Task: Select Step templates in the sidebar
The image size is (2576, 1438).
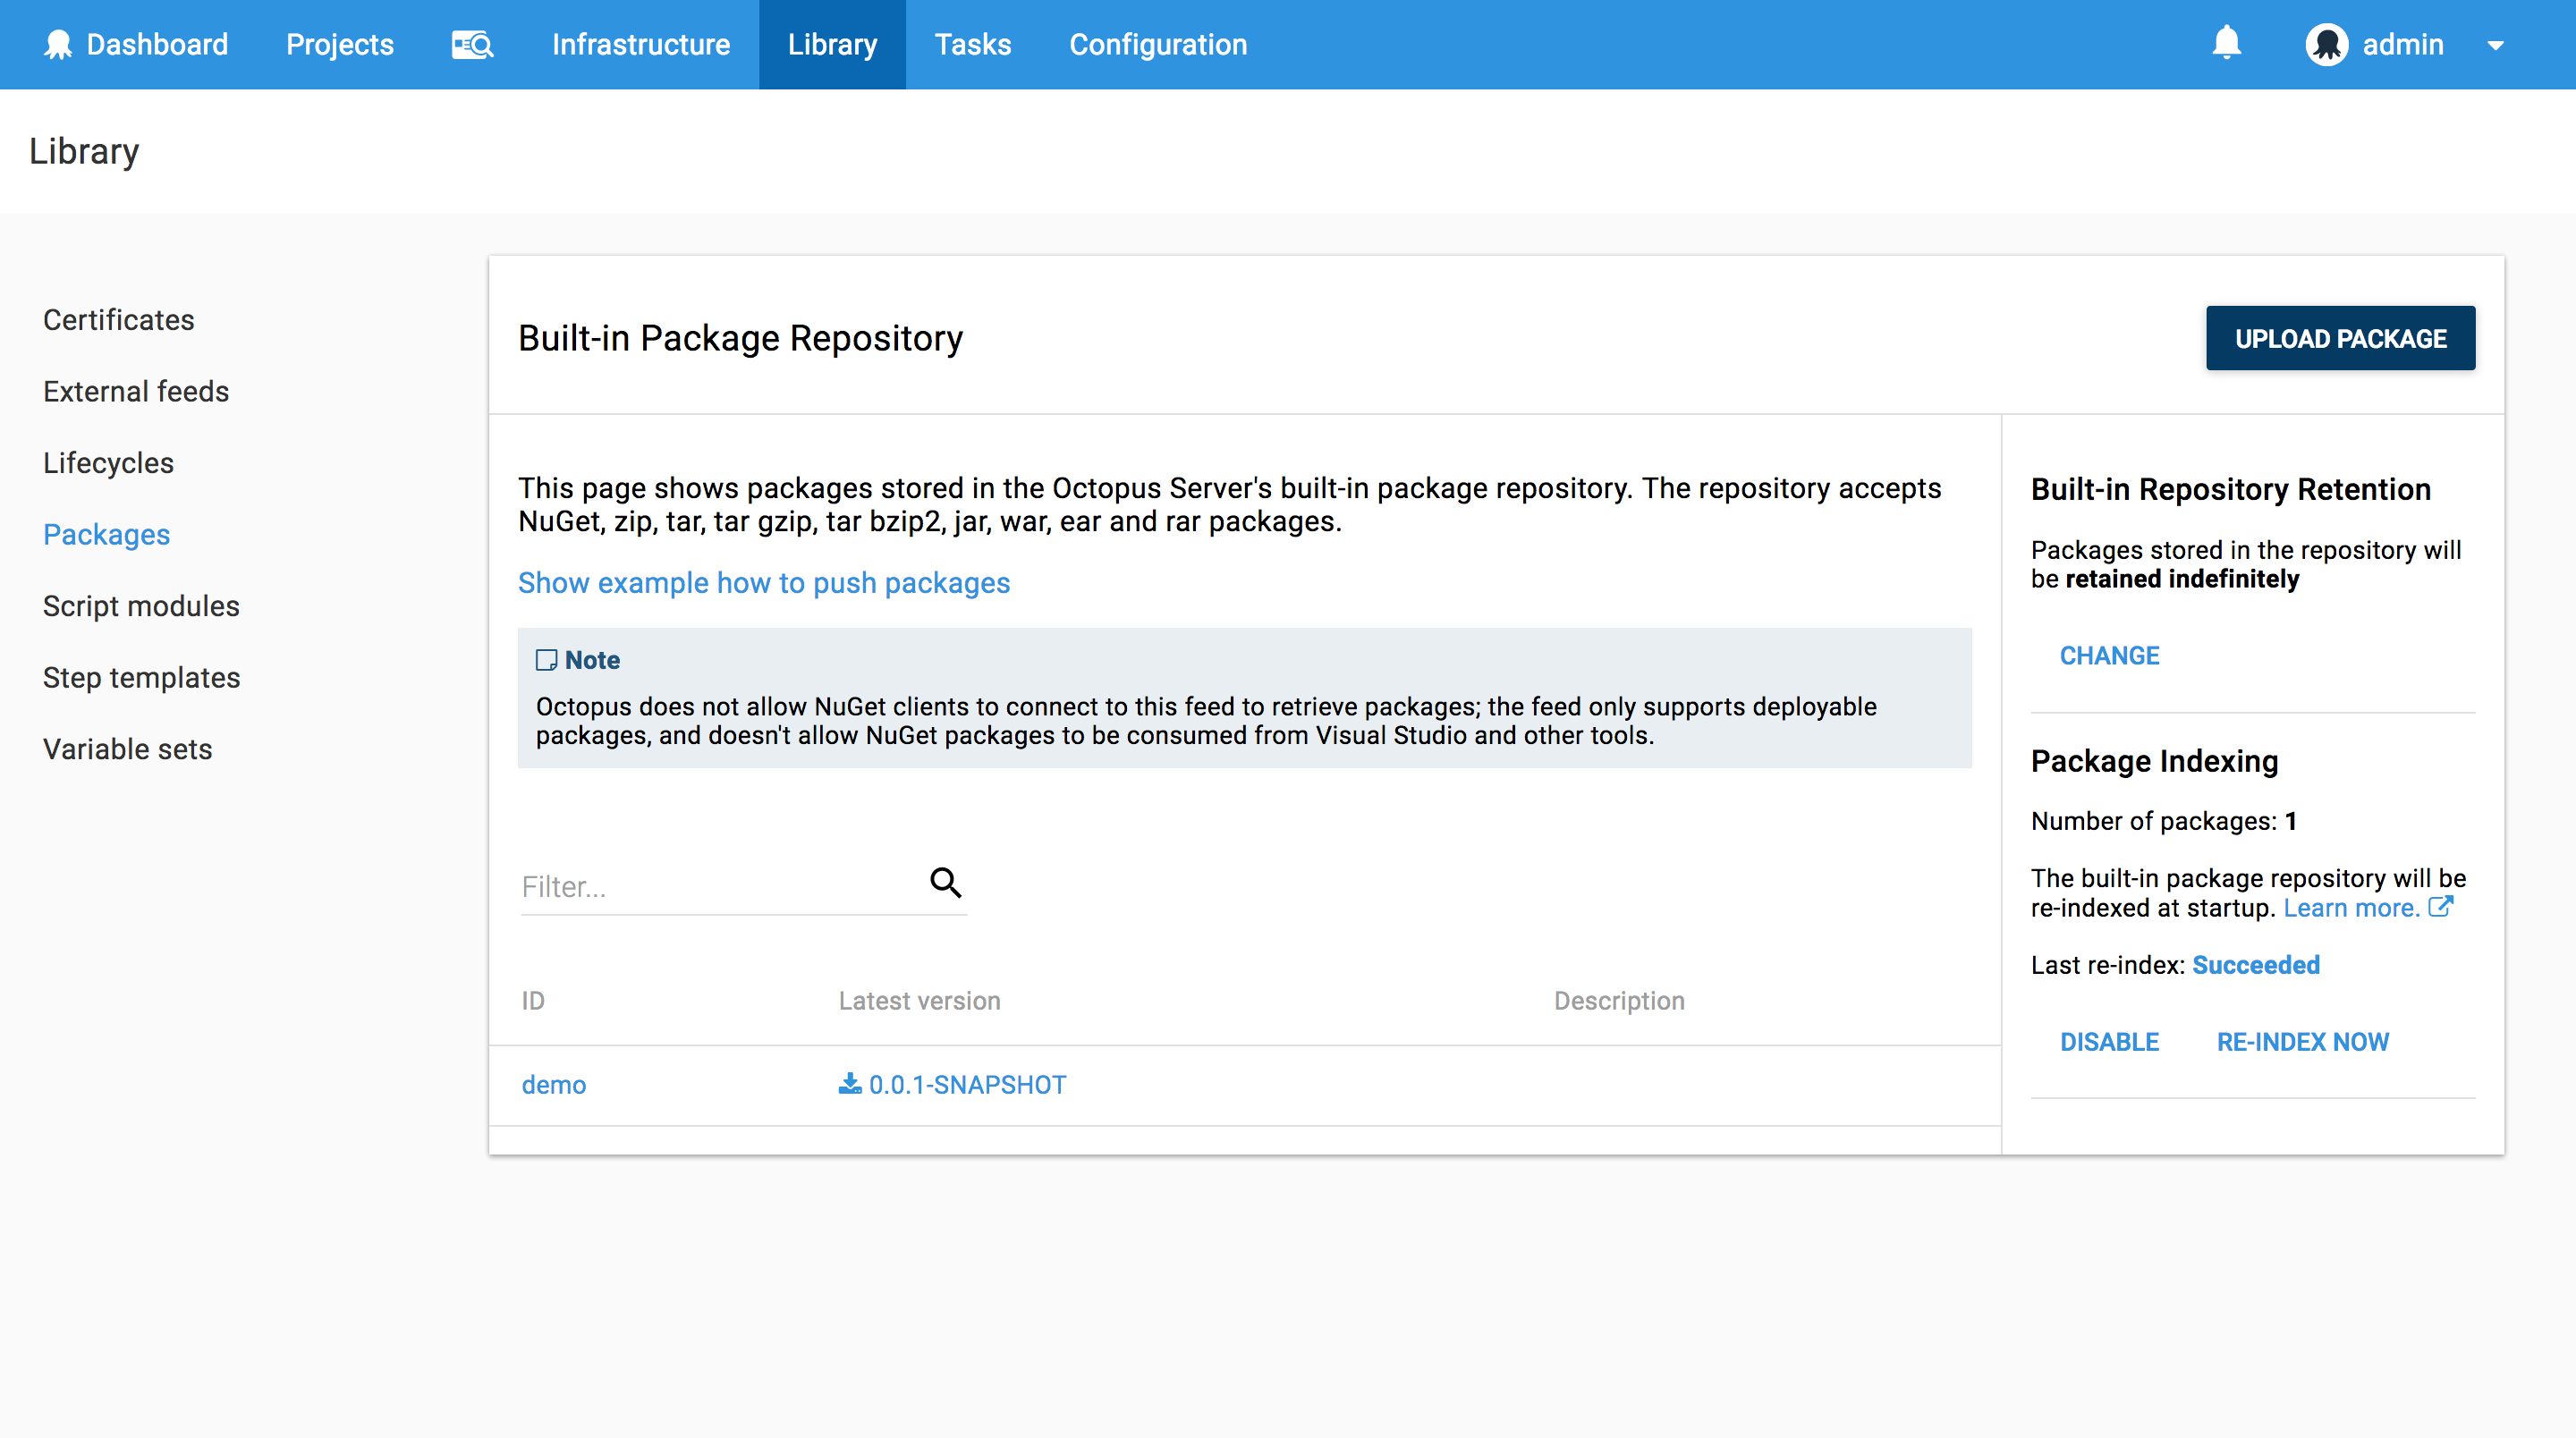Action: [142, 678]
